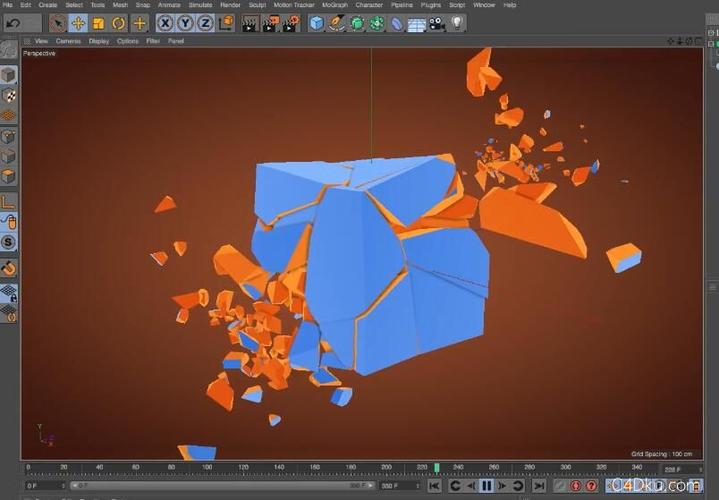
Task: Switch to Polygons mode
Action: (9, 177)
